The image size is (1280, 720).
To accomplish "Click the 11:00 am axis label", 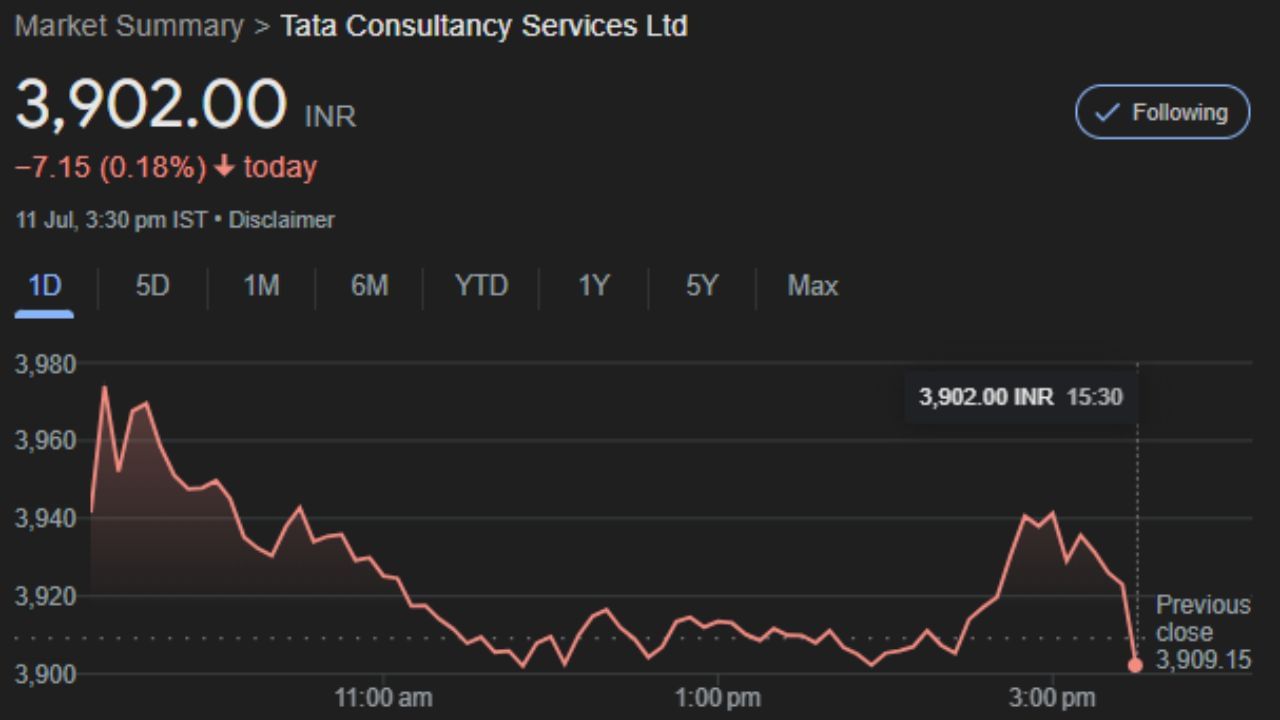I will [x=384, y=697].
